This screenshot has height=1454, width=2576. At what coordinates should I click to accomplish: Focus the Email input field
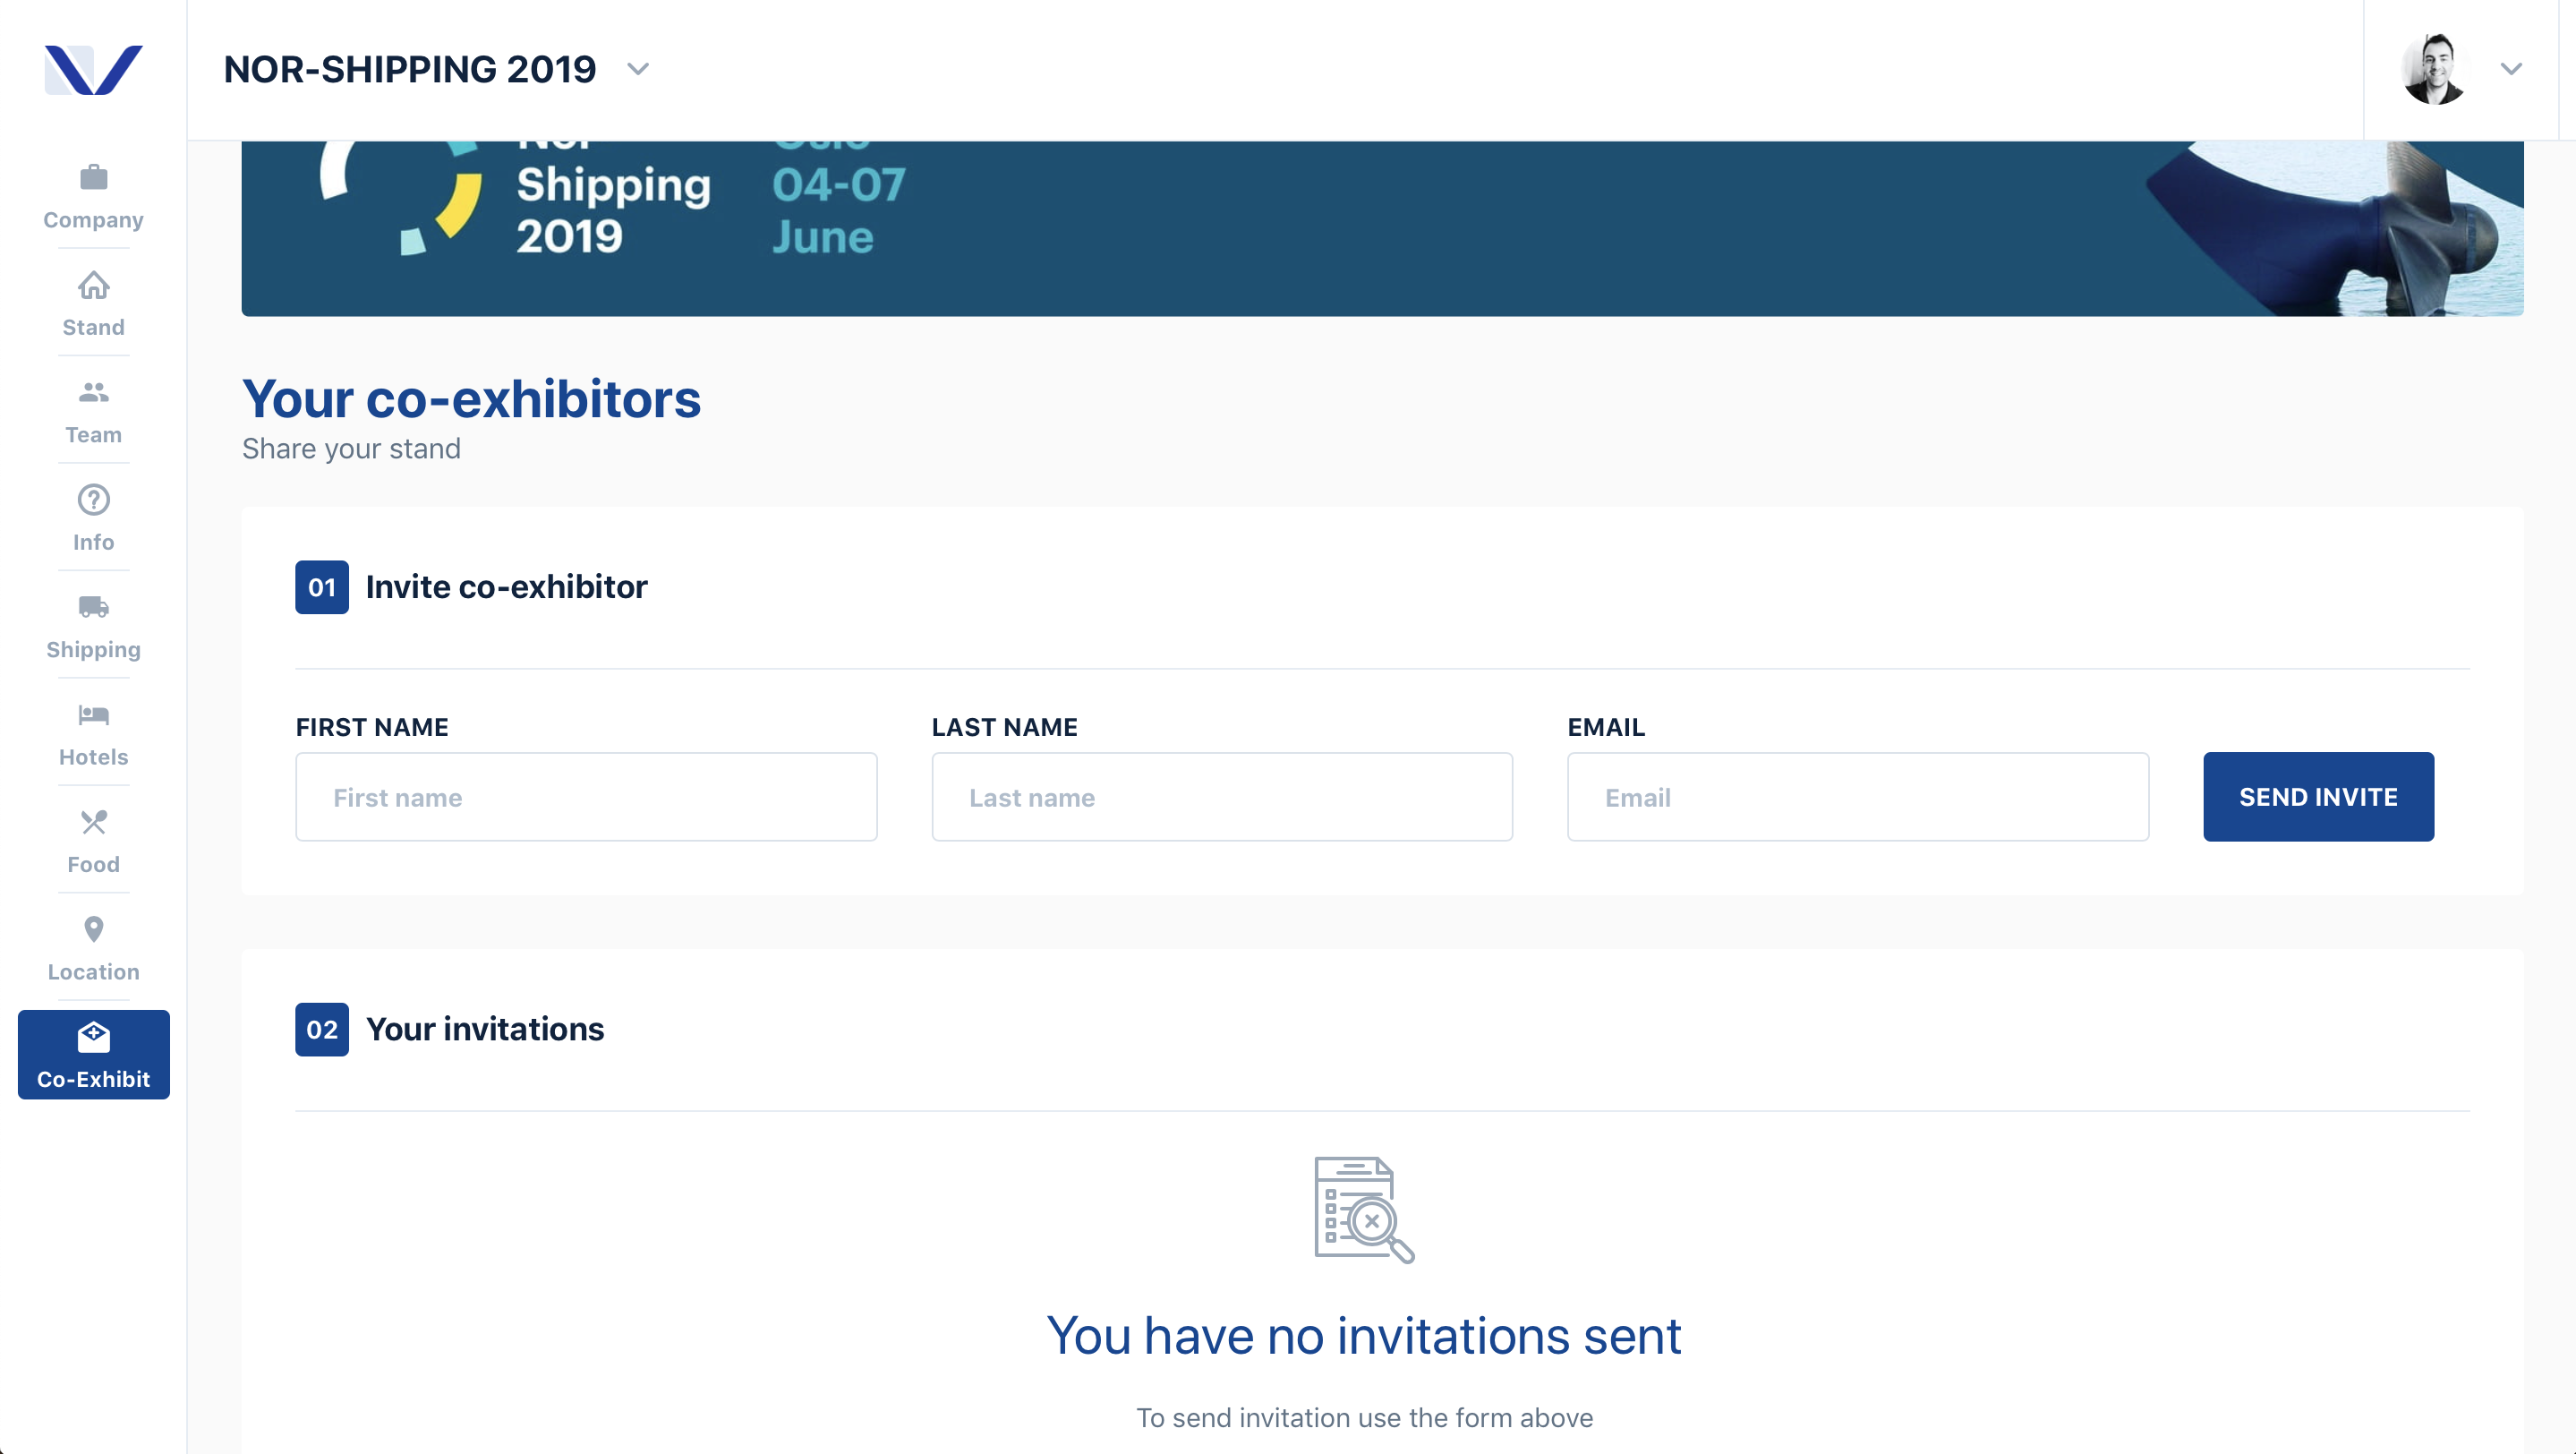[x=1858, y=797]
